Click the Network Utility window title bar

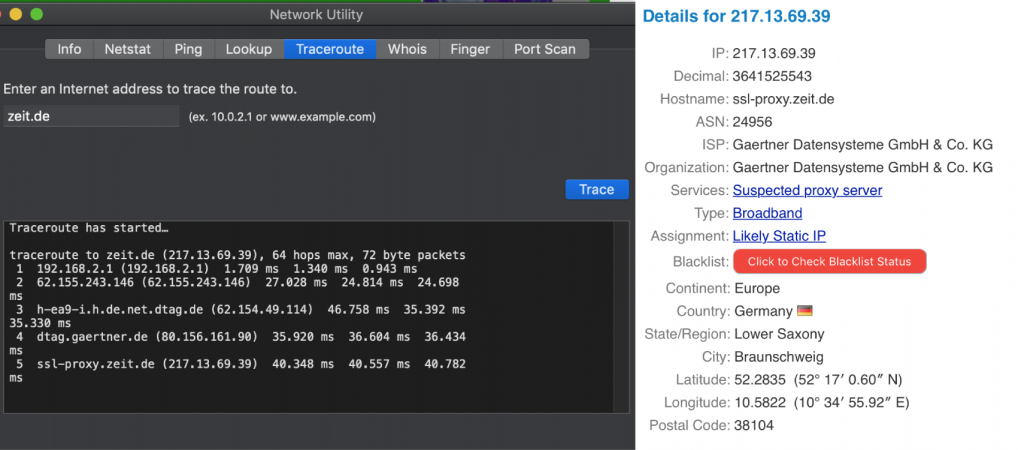[316, 15]
